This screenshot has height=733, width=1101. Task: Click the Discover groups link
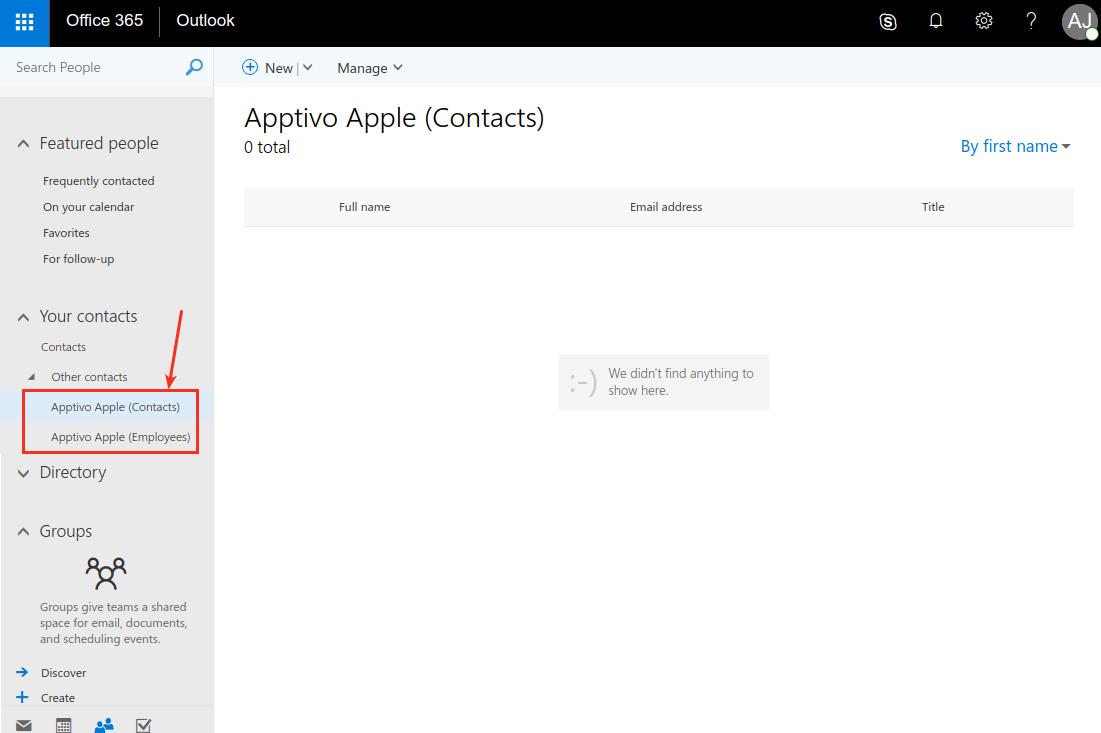(63, 673)
